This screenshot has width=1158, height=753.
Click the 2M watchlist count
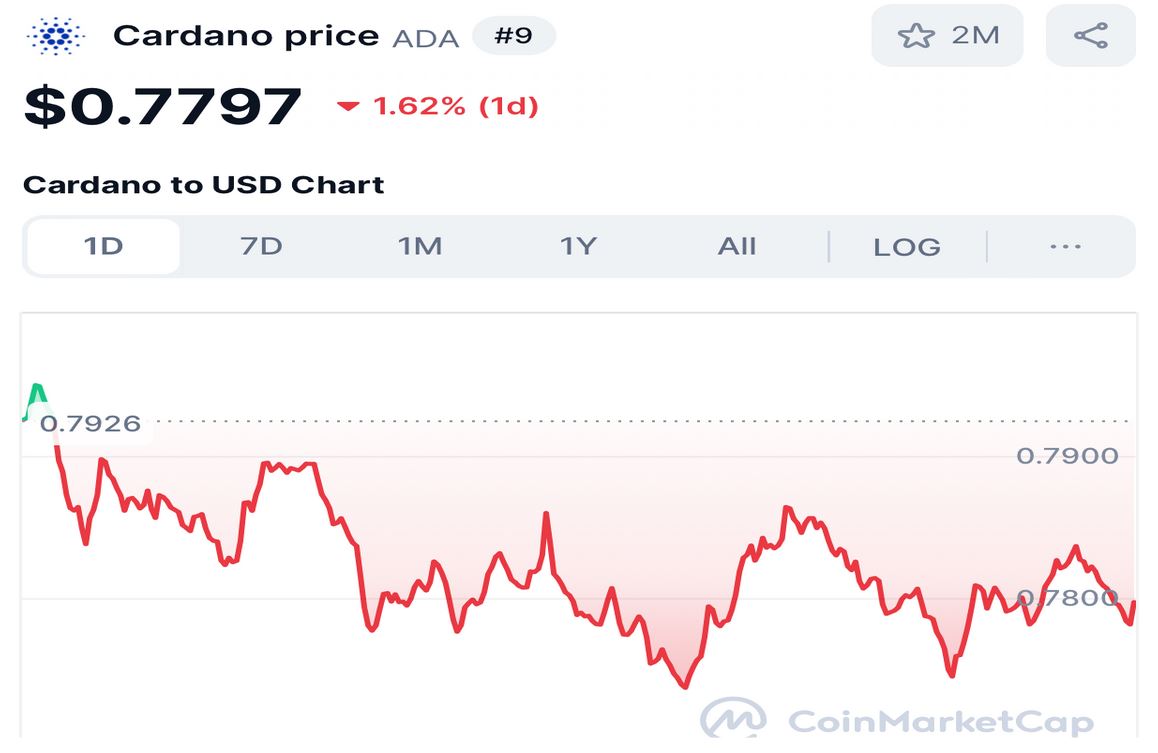pos(975,36)
